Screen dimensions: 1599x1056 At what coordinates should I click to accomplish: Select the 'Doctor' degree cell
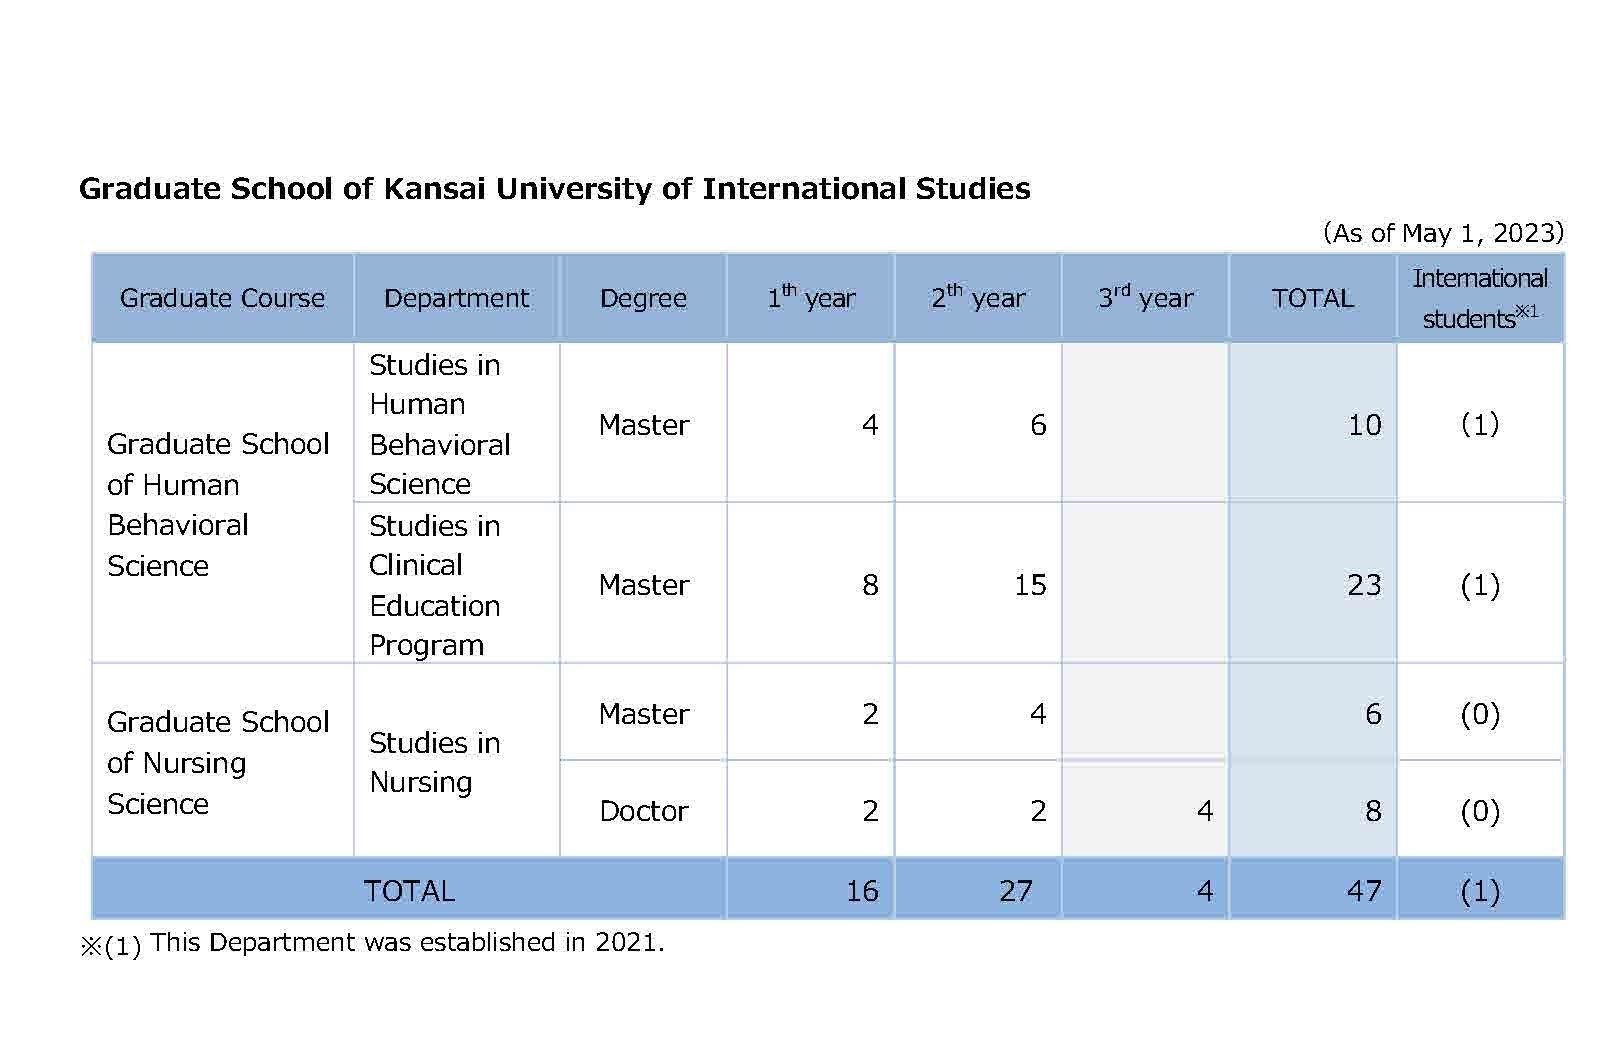click(x=643, y=810)
